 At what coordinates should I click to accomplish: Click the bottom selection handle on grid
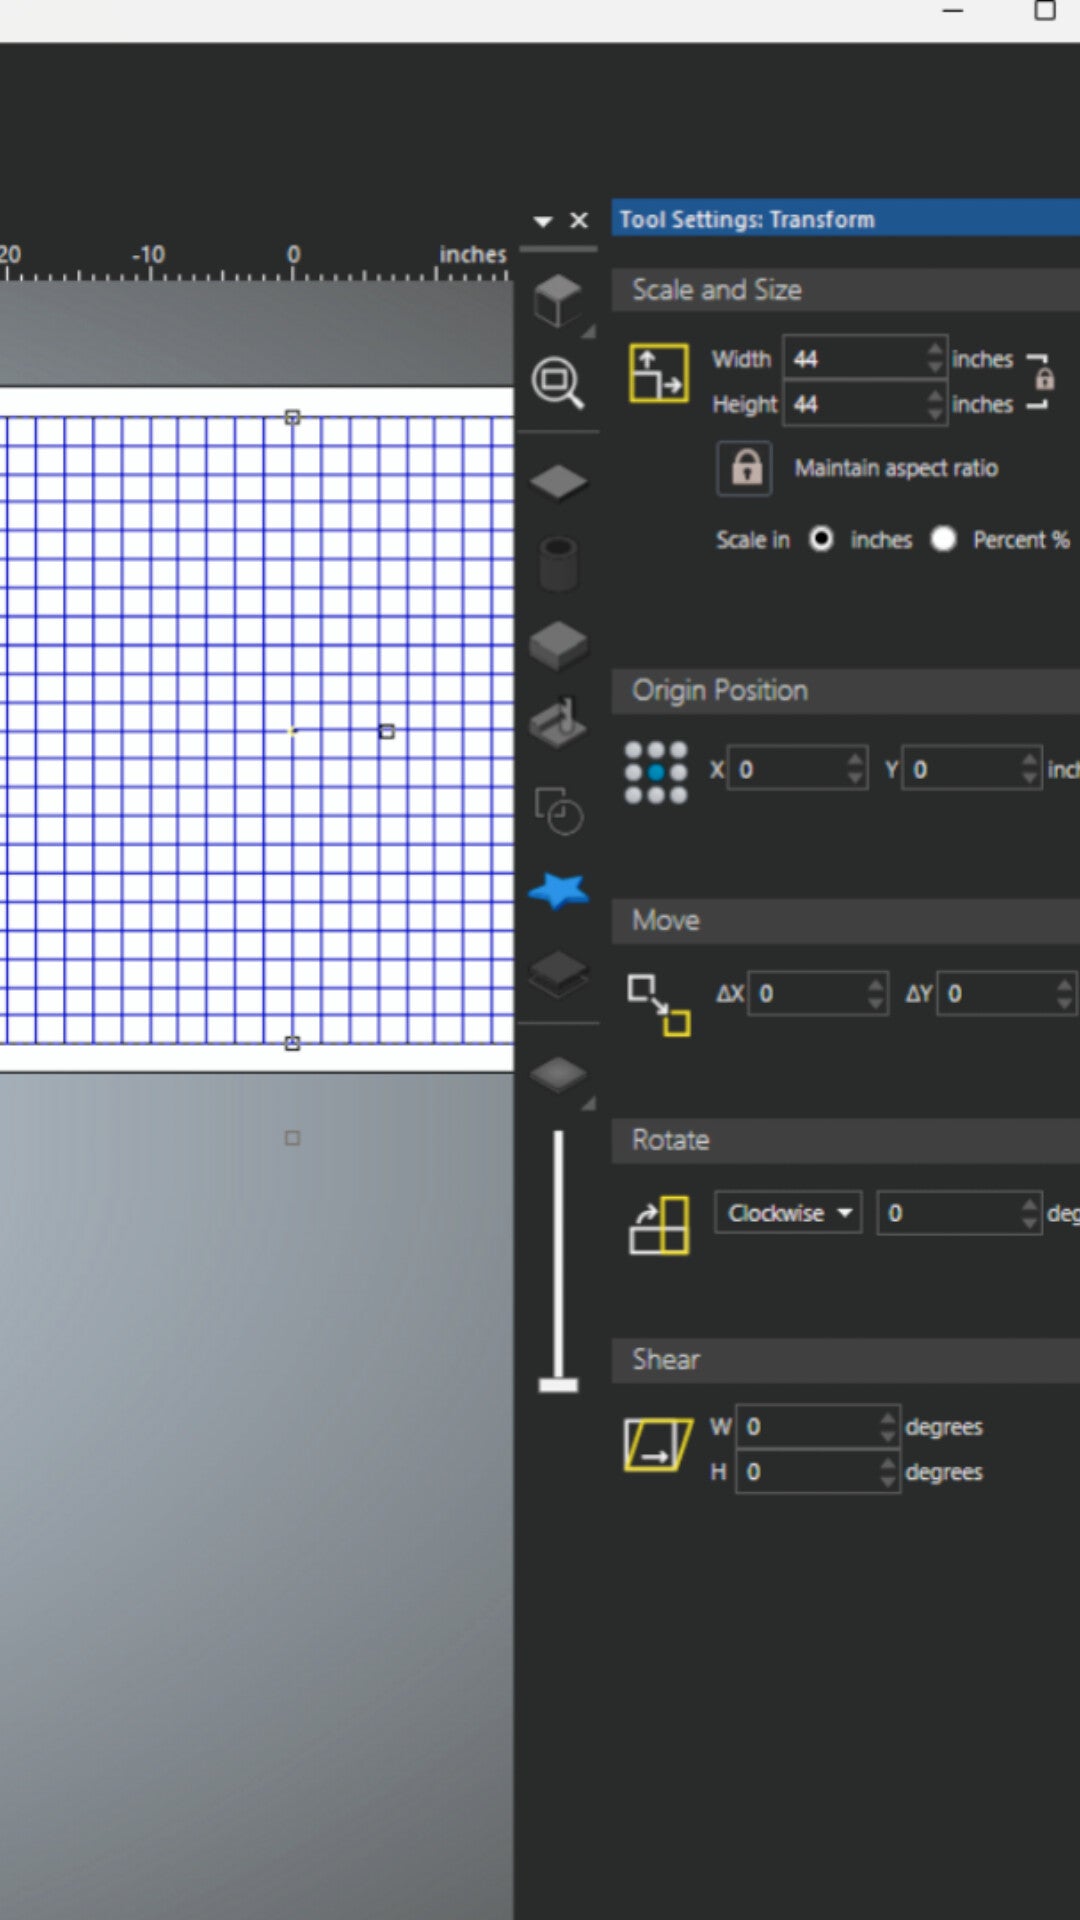(292, 1043)
